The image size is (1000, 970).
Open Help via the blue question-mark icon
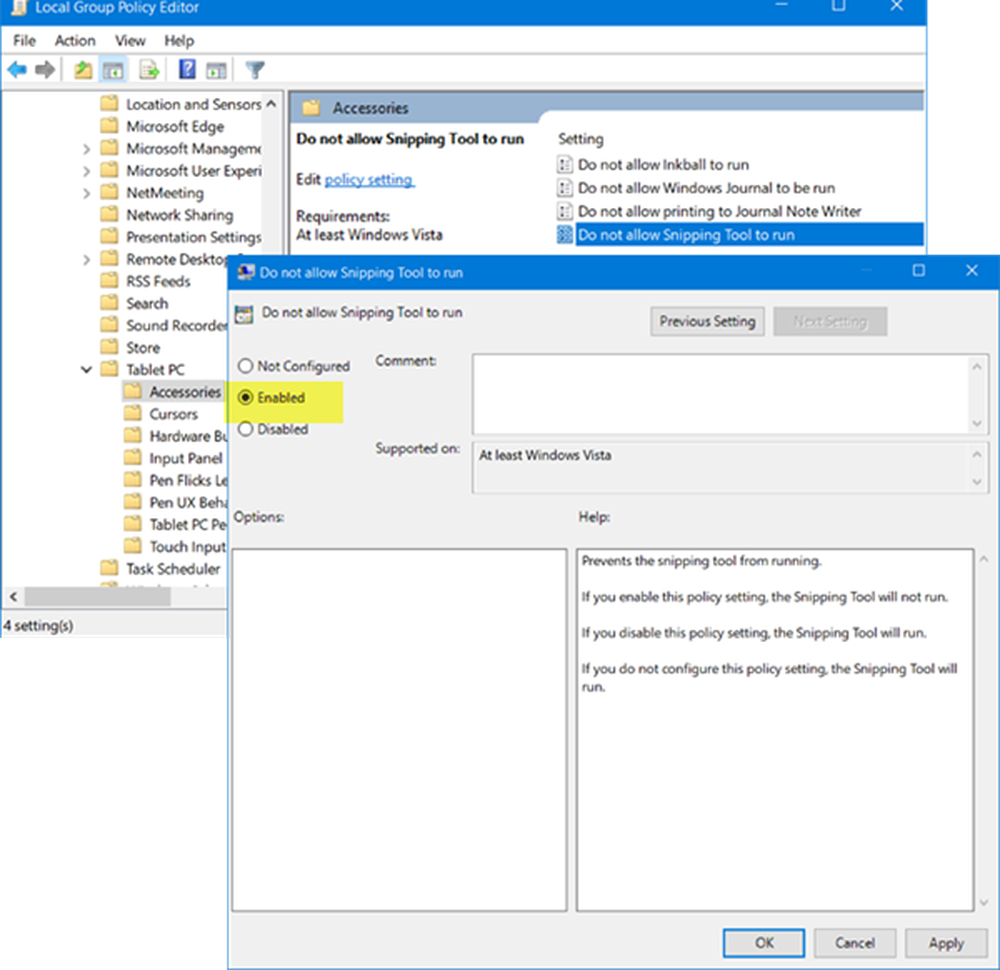point(187,69)
